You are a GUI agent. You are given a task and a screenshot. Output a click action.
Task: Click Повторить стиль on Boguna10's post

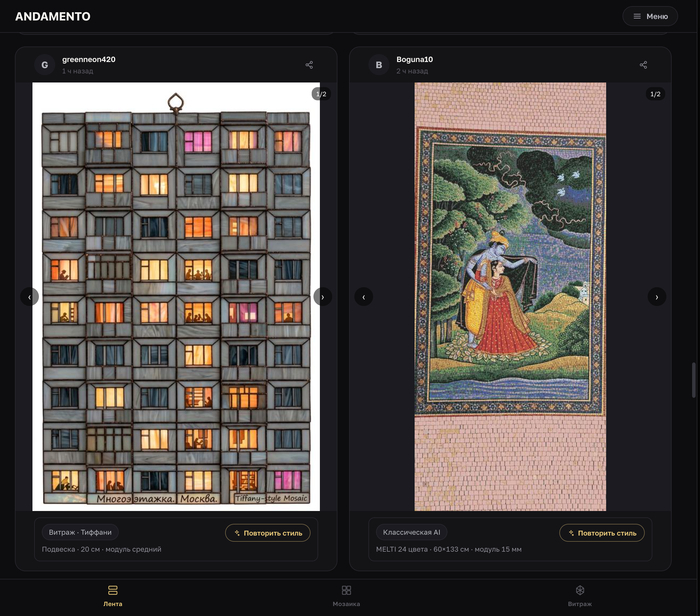pyautogui.click(x=602, y=533)
